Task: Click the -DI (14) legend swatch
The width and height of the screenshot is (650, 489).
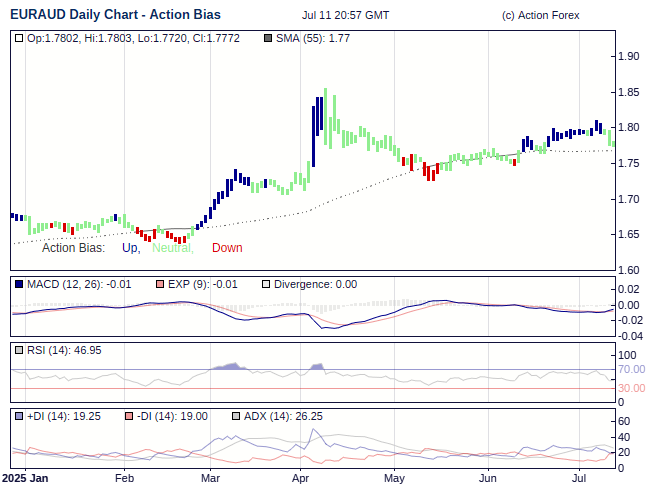Action: (129, 416)
